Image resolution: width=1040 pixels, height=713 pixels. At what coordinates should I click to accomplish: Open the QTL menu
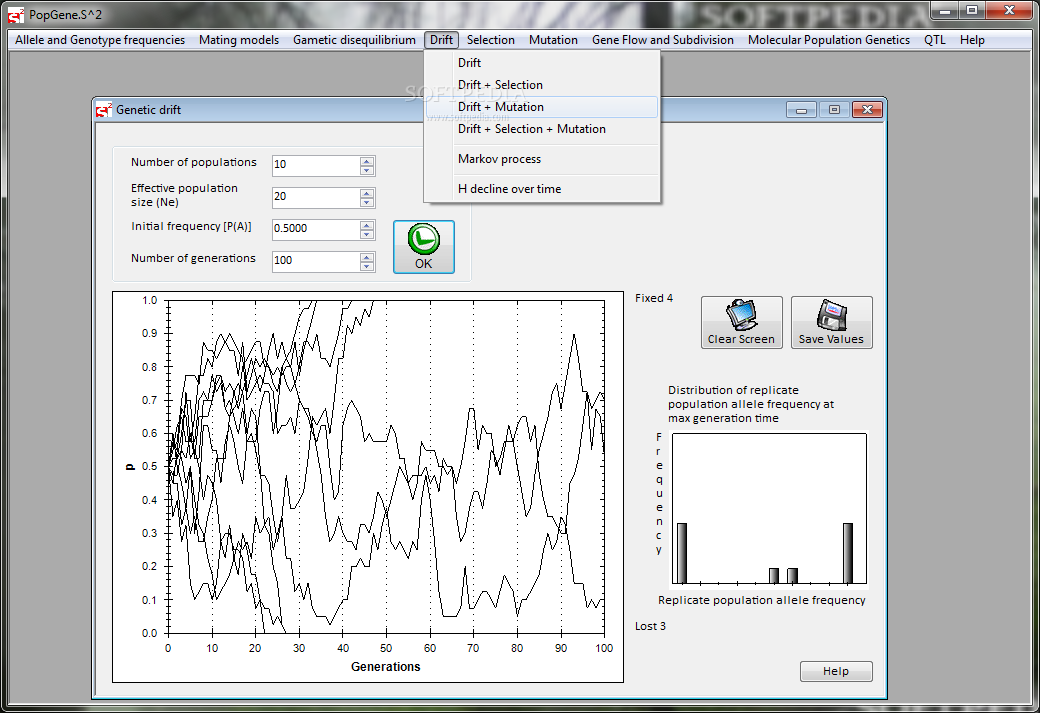point(935,40)
